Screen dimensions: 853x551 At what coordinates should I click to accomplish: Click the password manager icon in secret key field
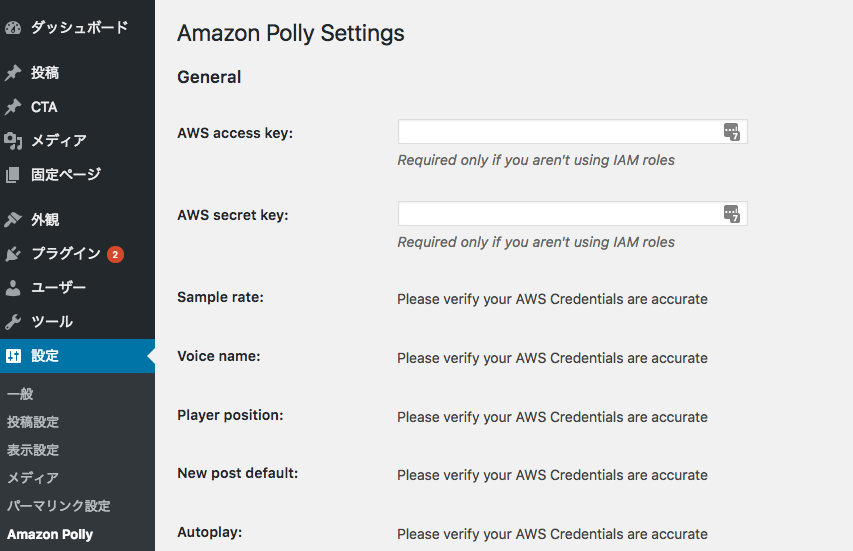(x=732, y=214)
